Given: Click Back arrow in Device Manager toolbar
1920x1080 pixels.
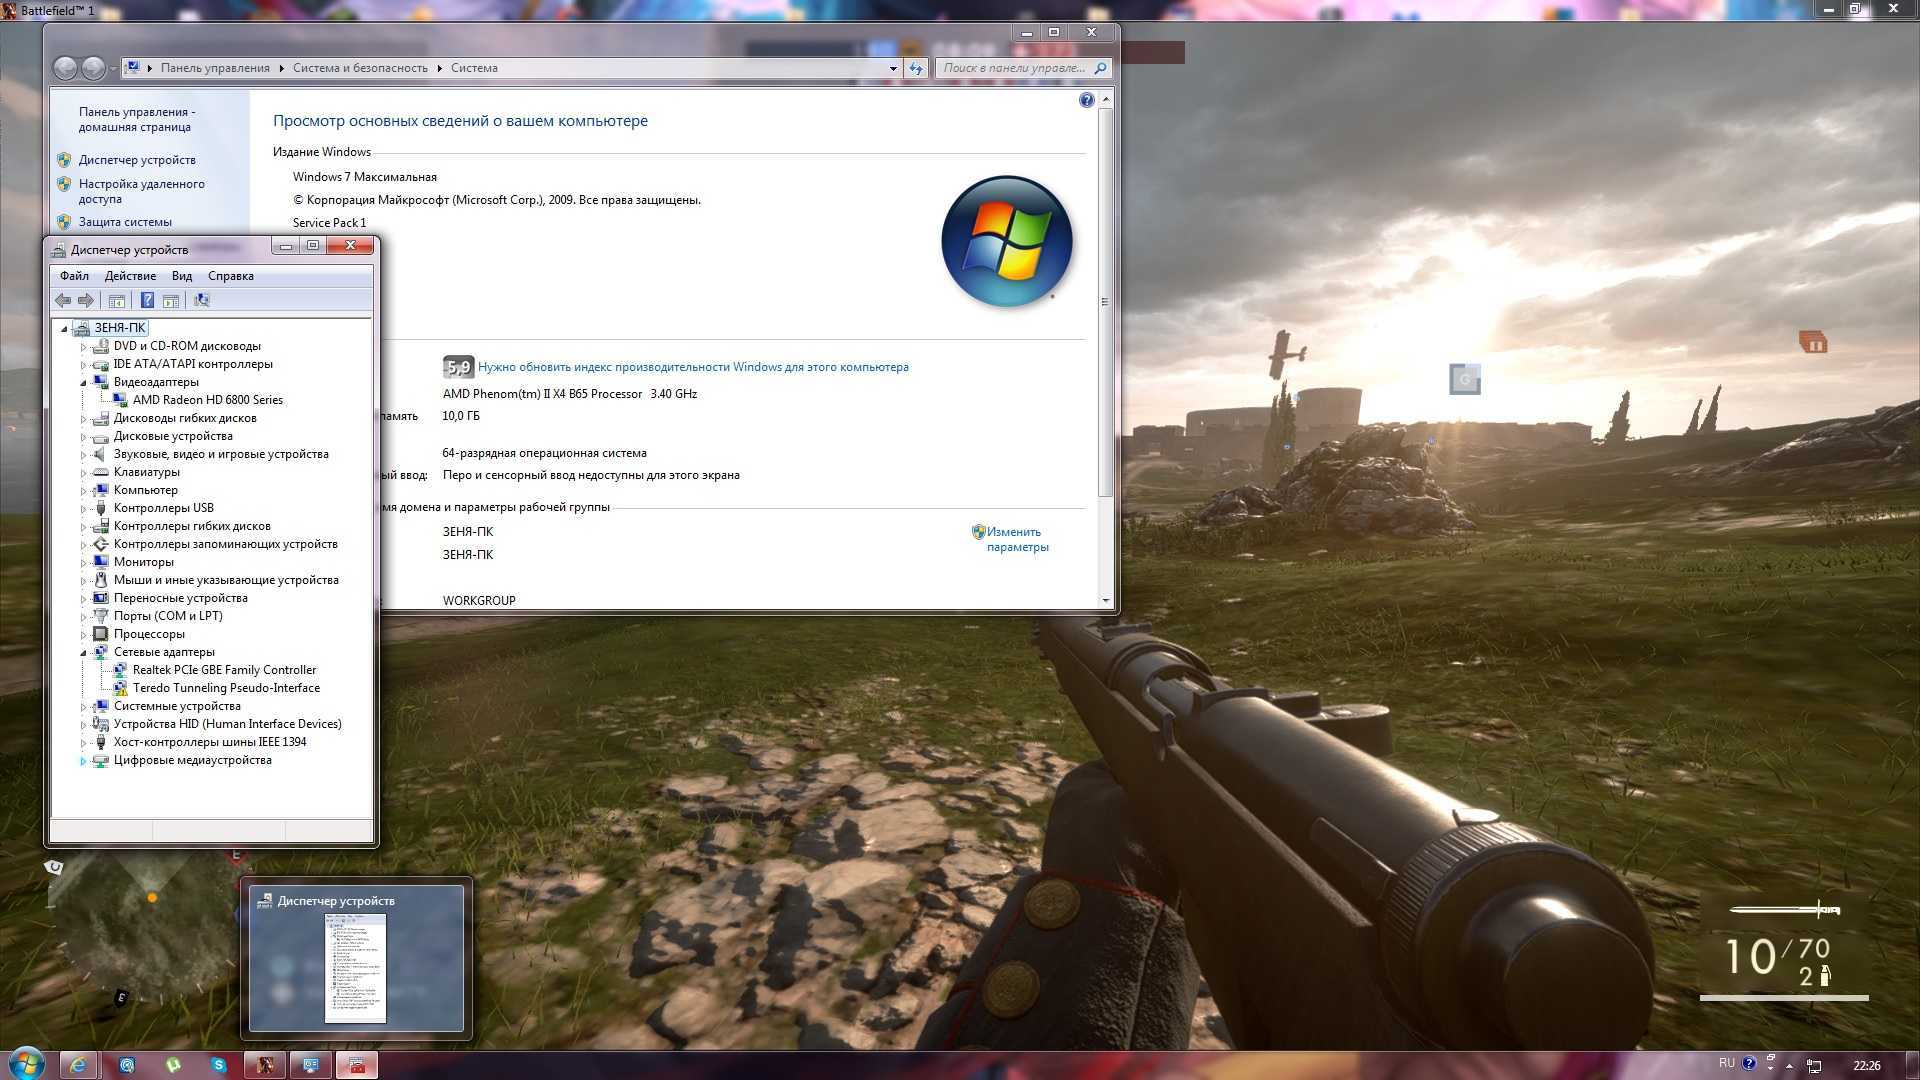Looking at the screenshot, I should 63,300.
